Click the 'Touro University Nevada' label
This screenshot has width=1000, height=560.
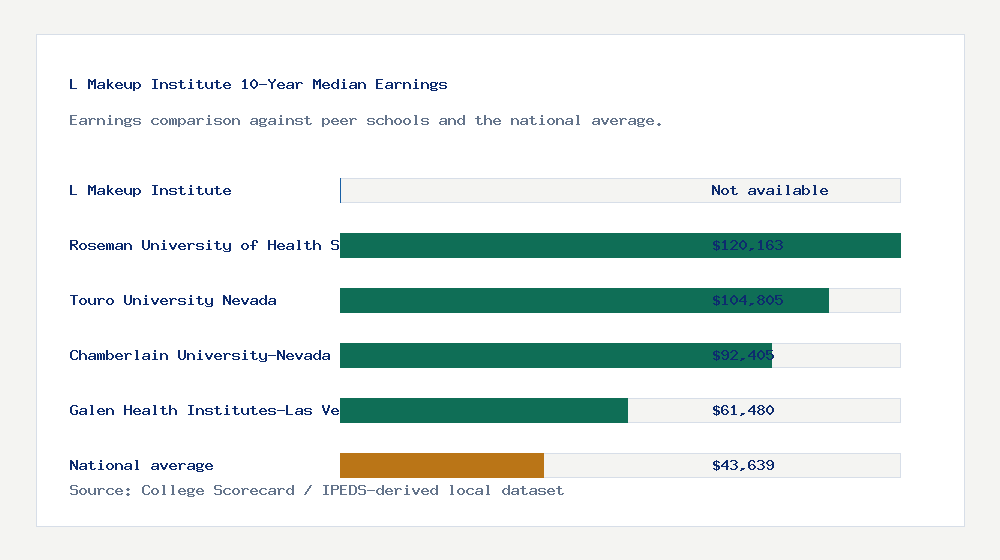[x=173, y=300]
